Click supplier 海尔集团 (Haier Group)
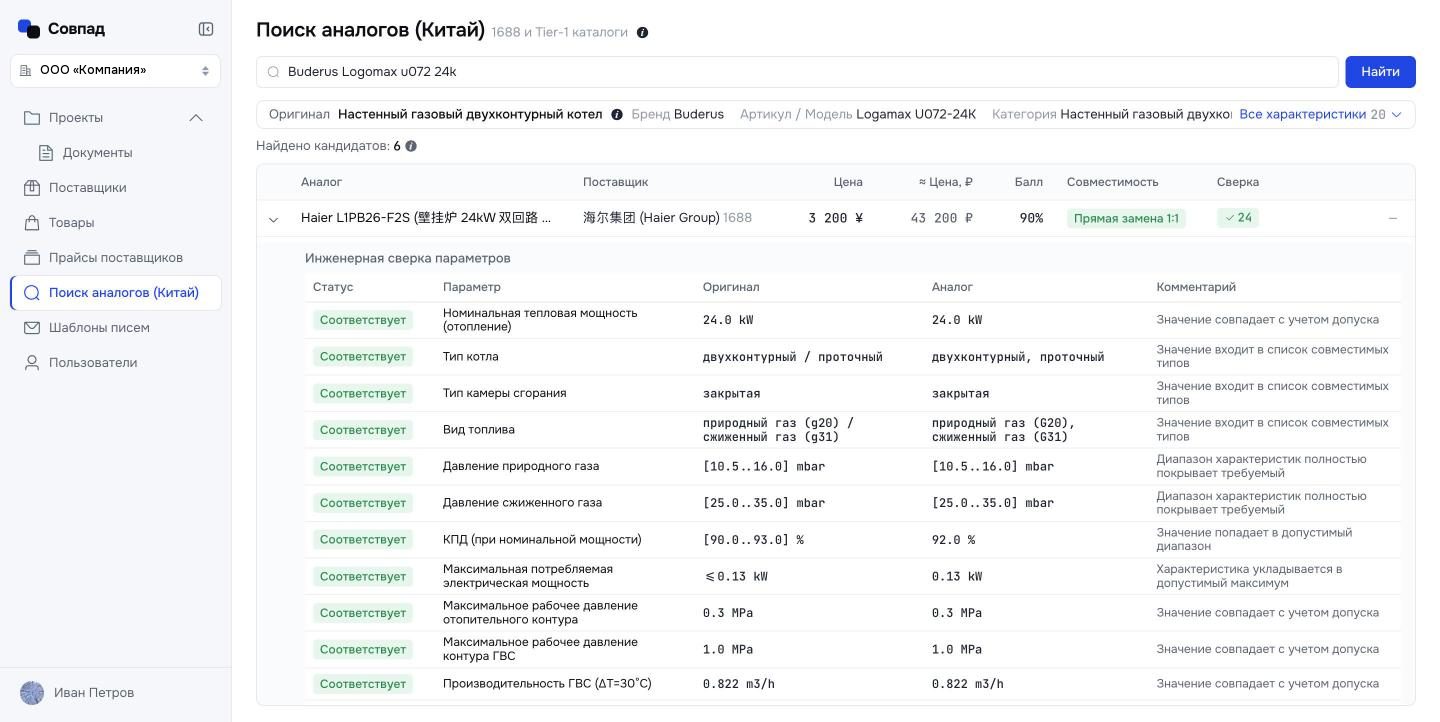 (651, 218)
